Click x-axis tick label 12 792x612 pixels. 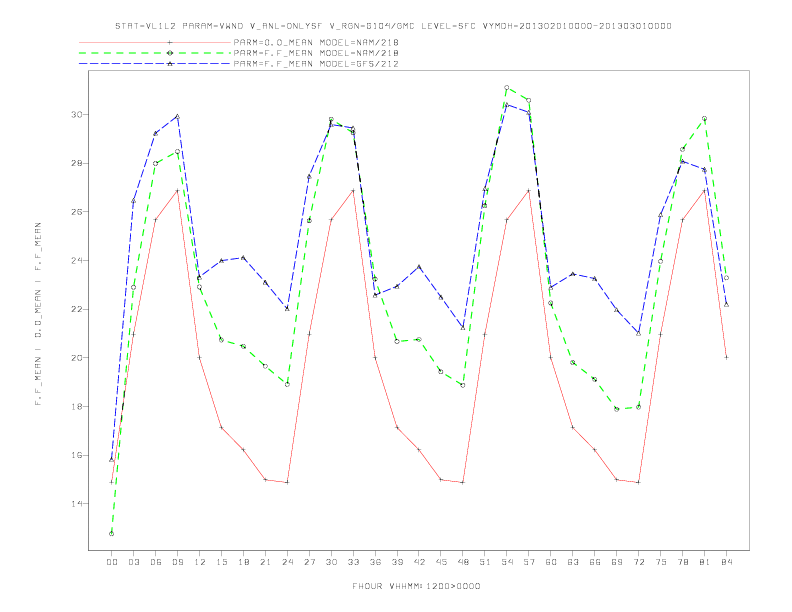coord(200,562)
